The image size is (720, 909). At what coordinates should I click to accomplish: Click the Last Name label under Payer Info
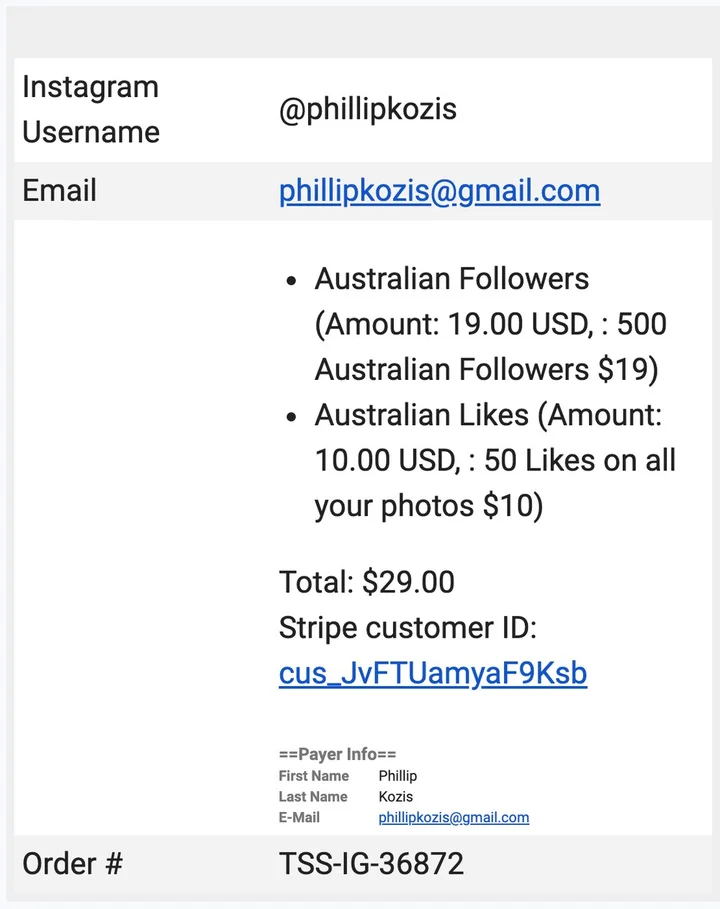click(x=312, y=797)
